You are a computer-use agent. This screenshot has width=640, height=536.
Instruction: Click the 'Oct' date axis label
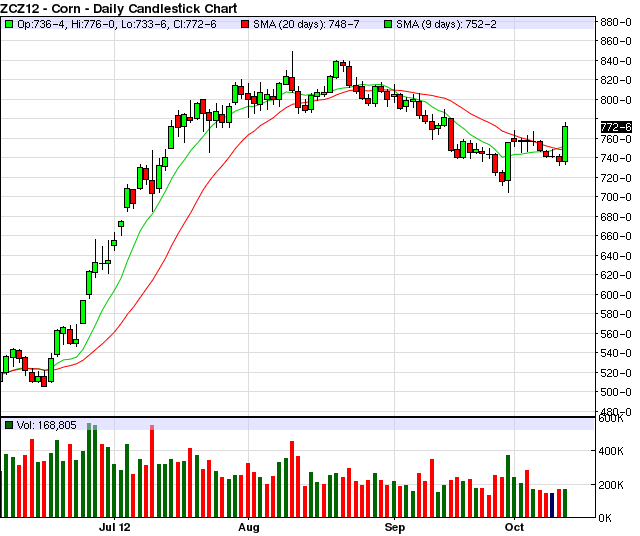pos(514,527)
